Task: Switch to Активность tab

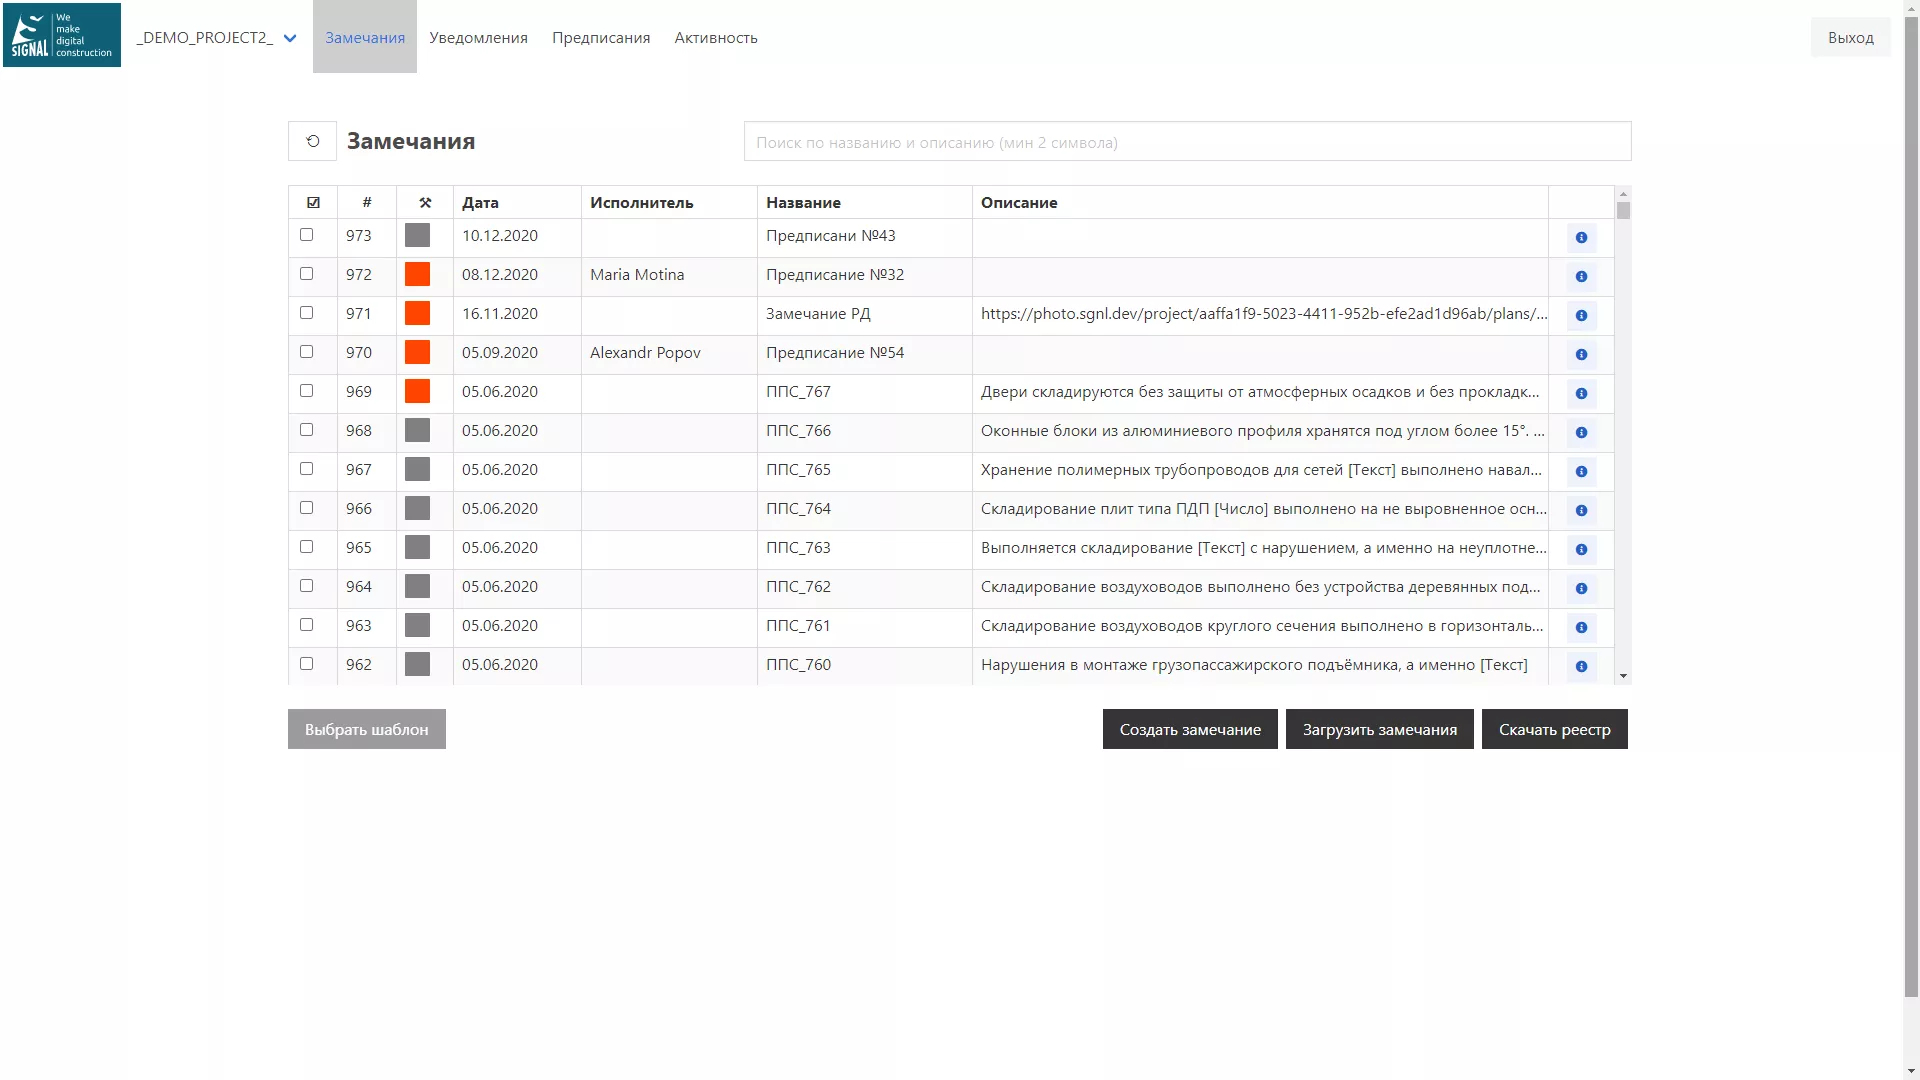Action: 716,37
